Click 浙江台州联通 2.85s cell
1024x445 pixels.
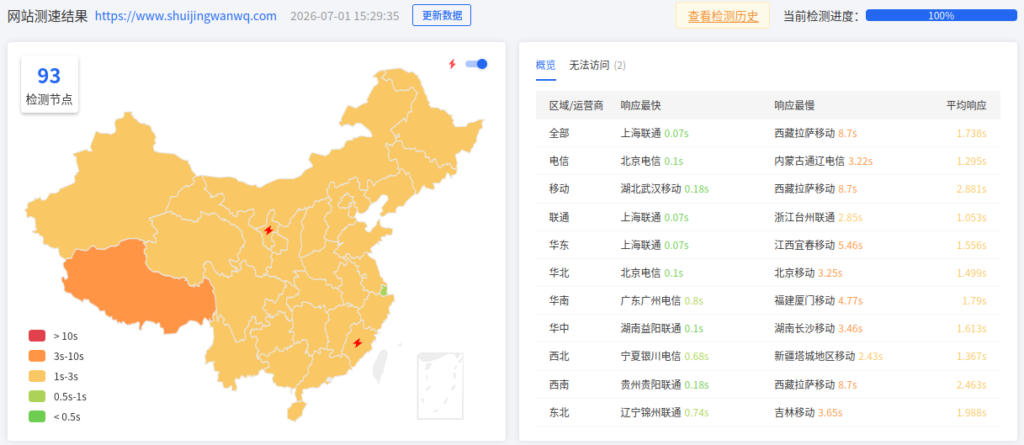(x=818, y=217)
